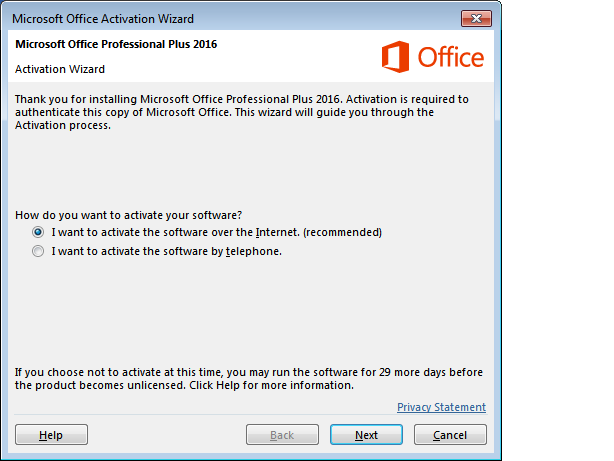
Task: Open the Privacy Statement link
Action: click(x=441, y=407)
